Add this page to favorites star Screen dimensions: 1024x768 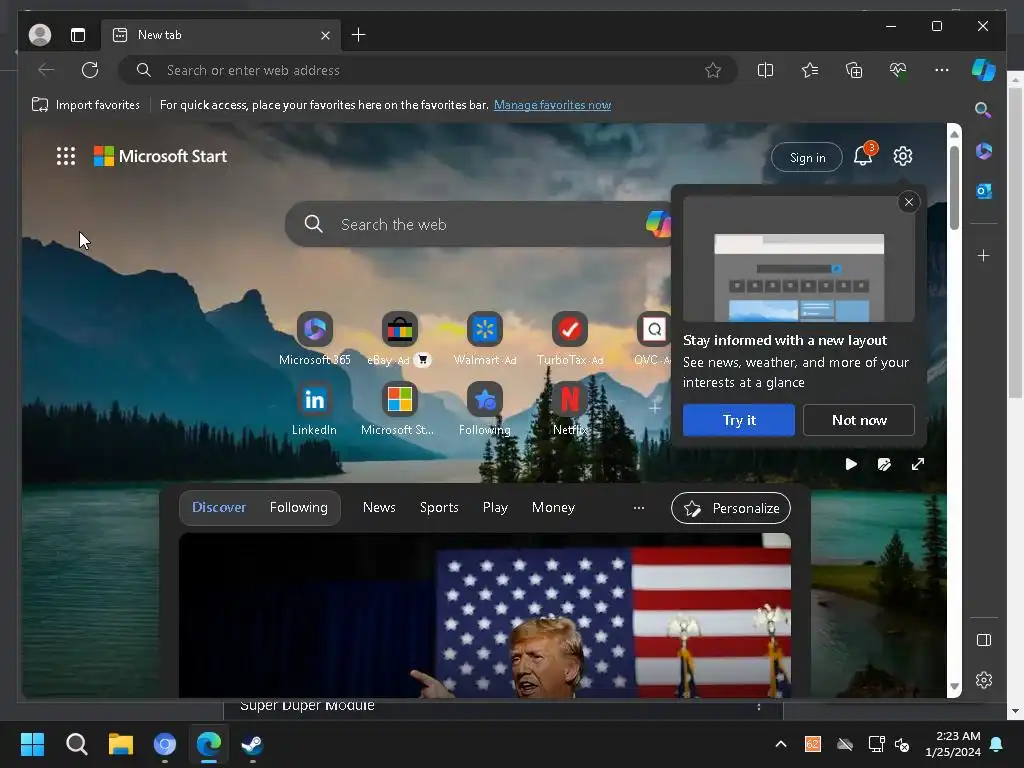(x=713, y=70)
